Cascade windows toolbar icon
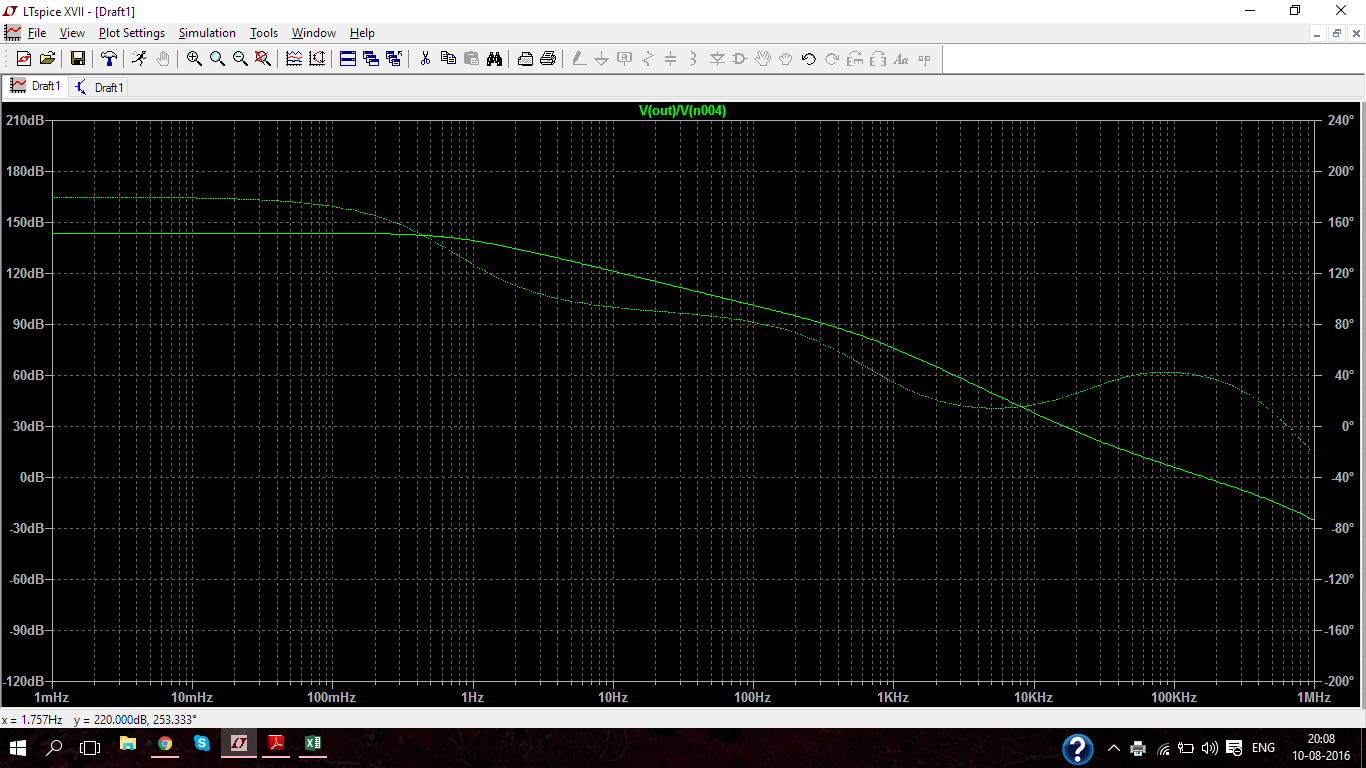The image size is (1366, 768). (371, 59)
